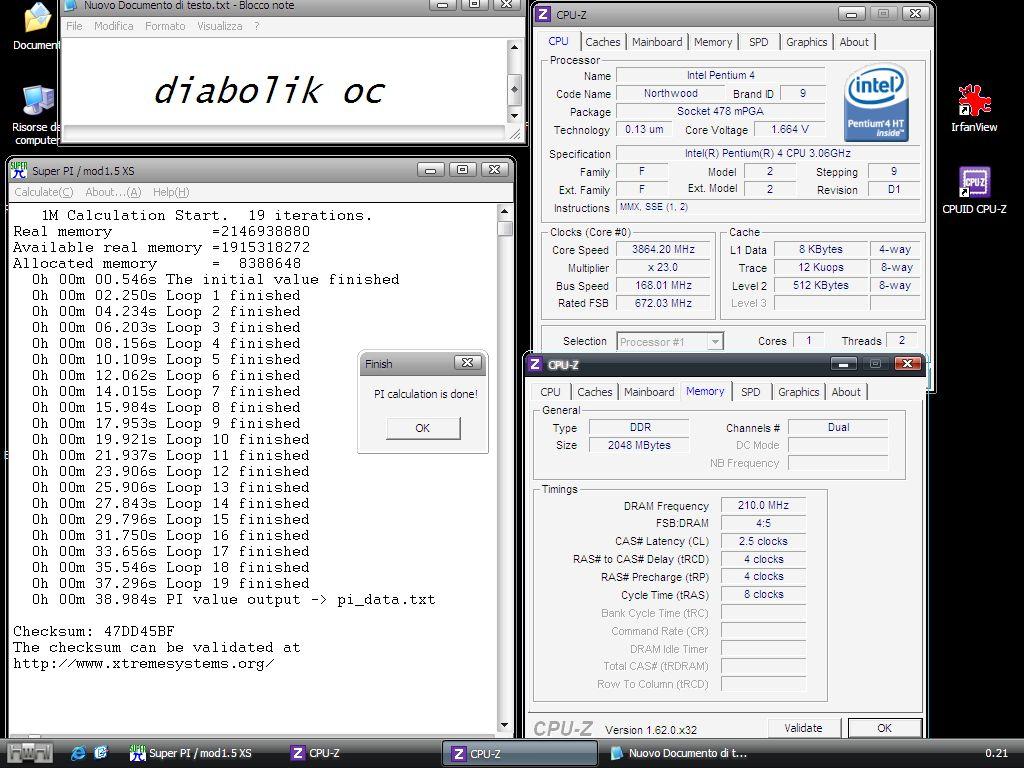Viewport: 1024px width, 768px height.
Task: Minimize the lower CPU-Z window
Action: pyautogui.click(x=843, y=364)
